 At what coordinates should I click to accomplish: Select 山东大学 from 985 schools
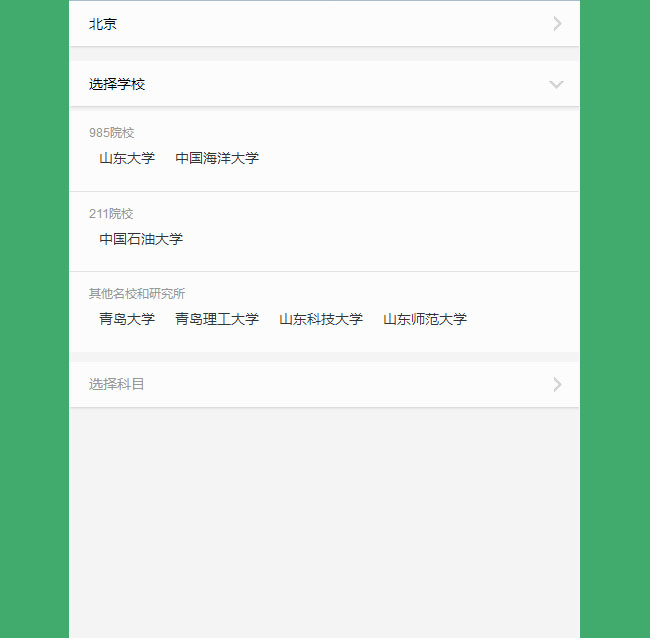click(127, 158)
